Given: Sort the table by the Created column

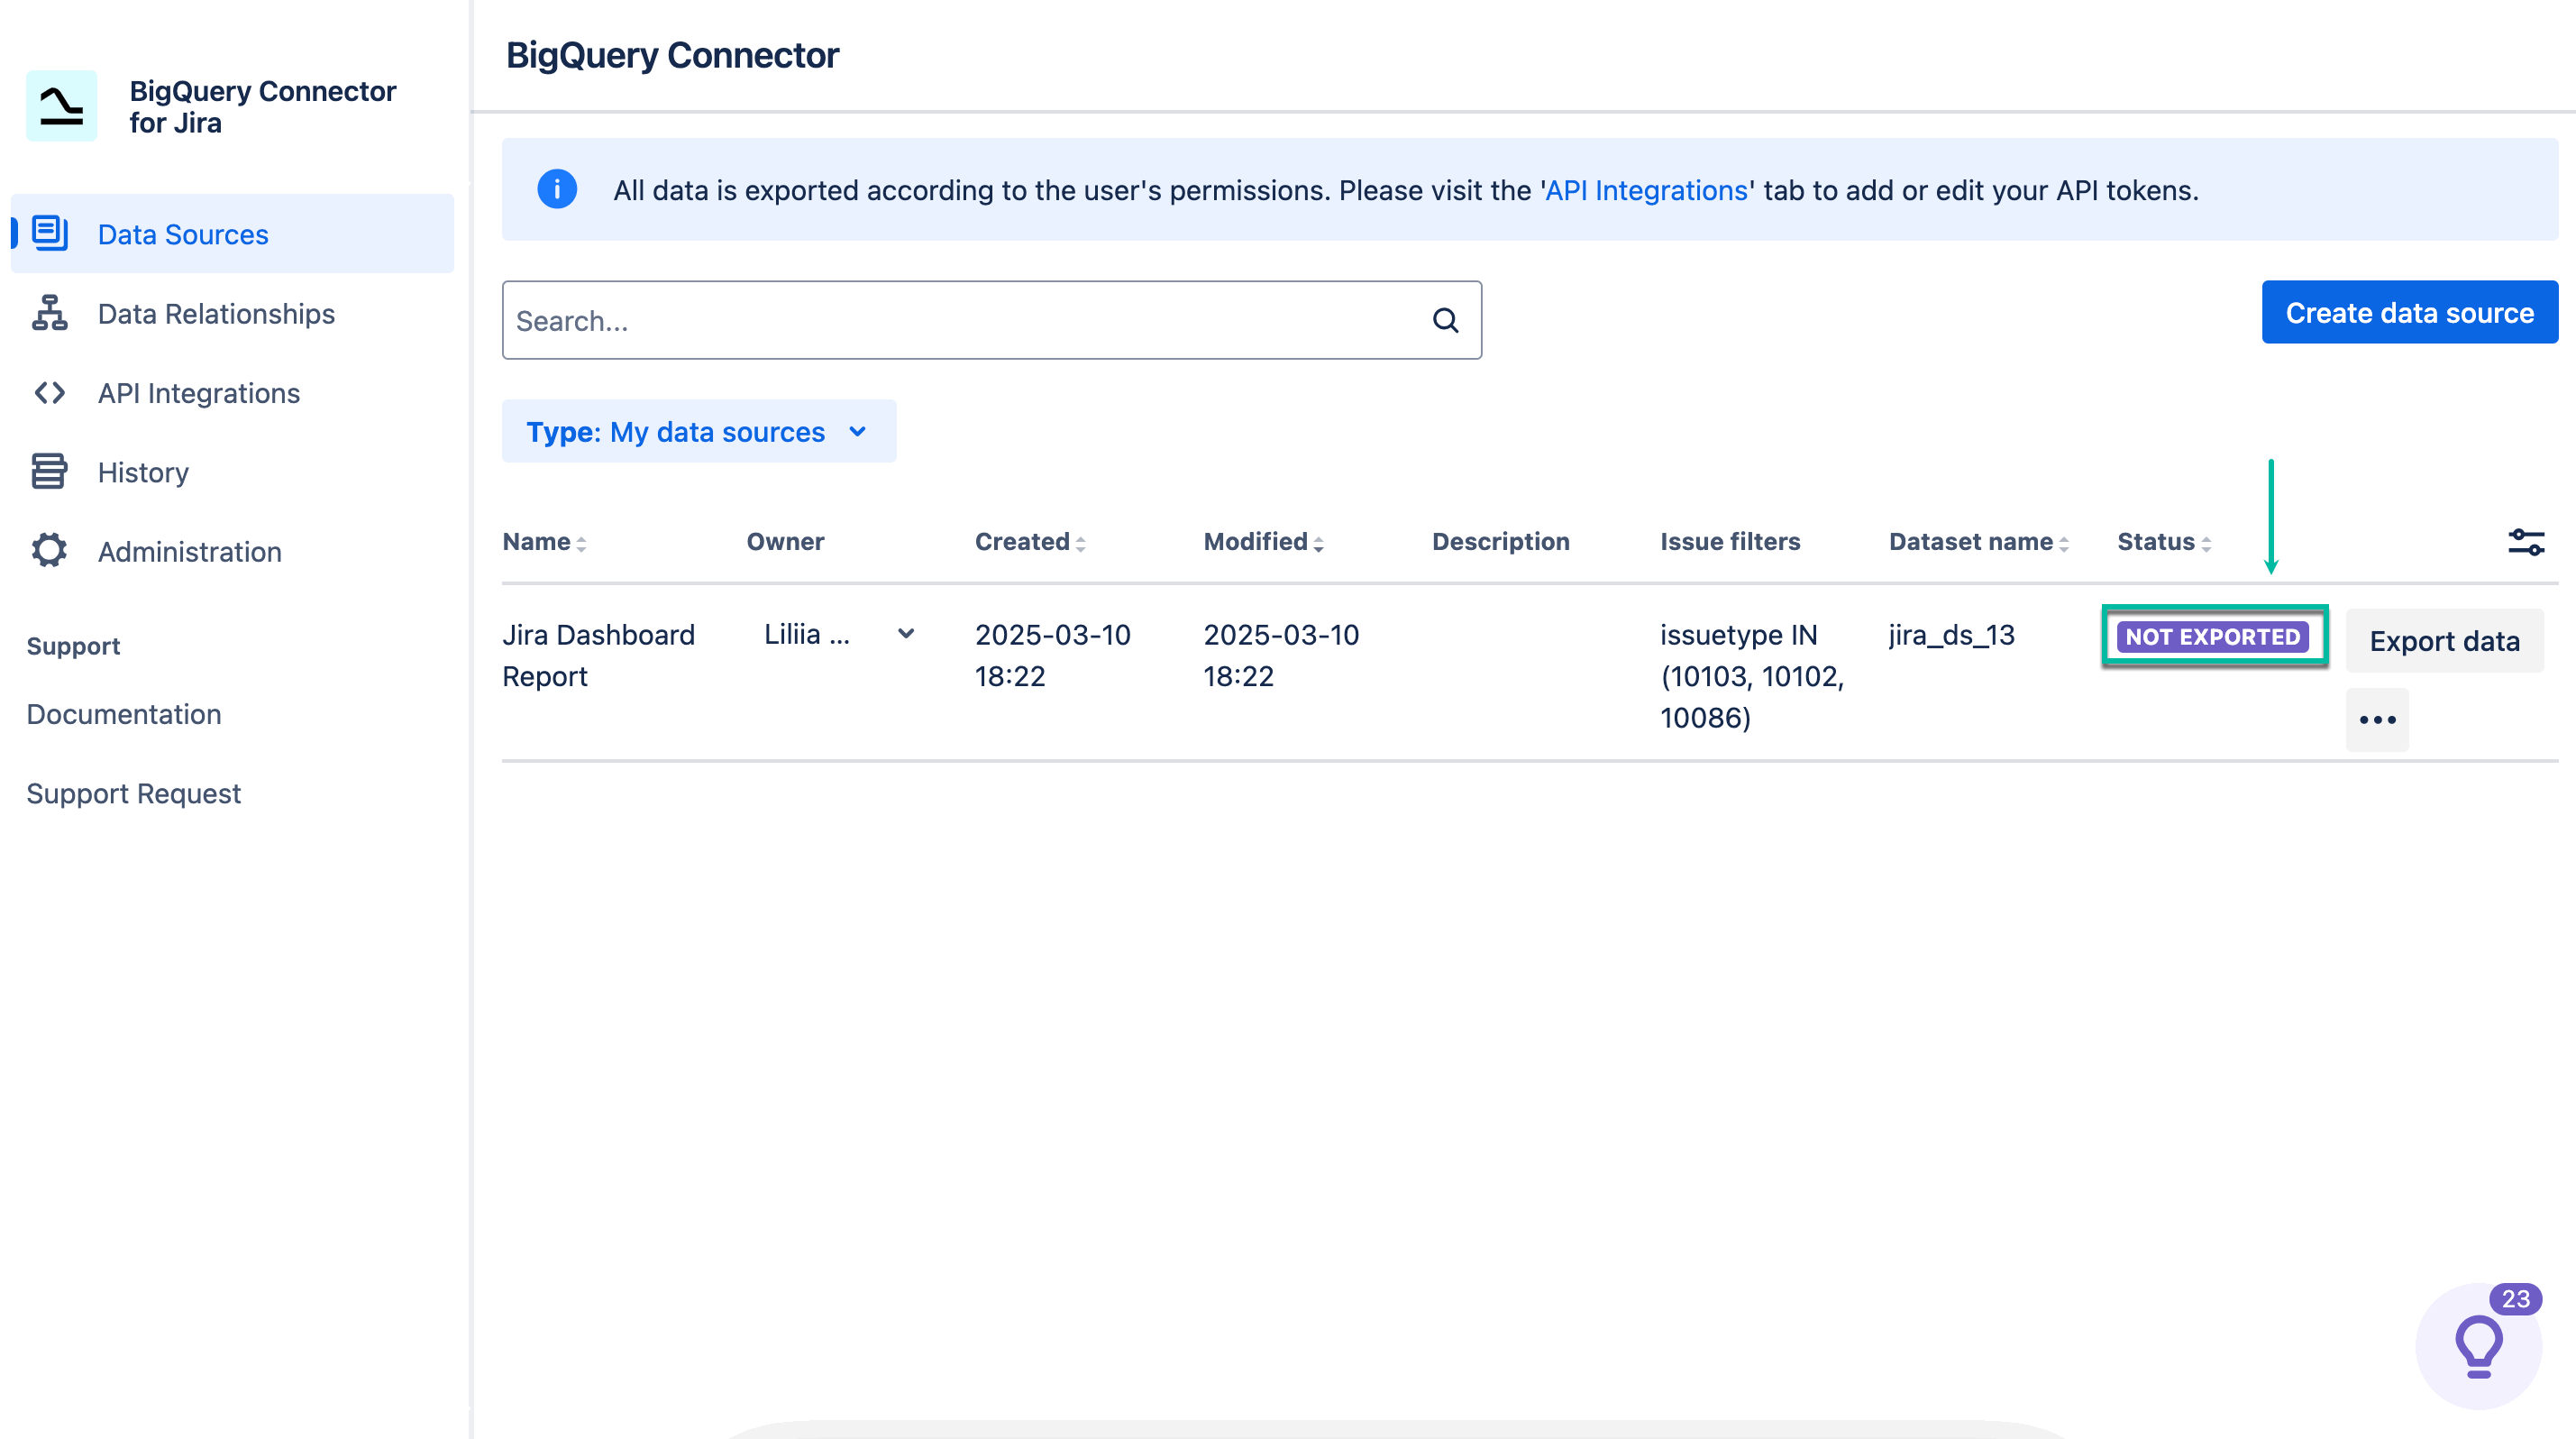Looking at the screenshot, I should (x=1028, y=541).
